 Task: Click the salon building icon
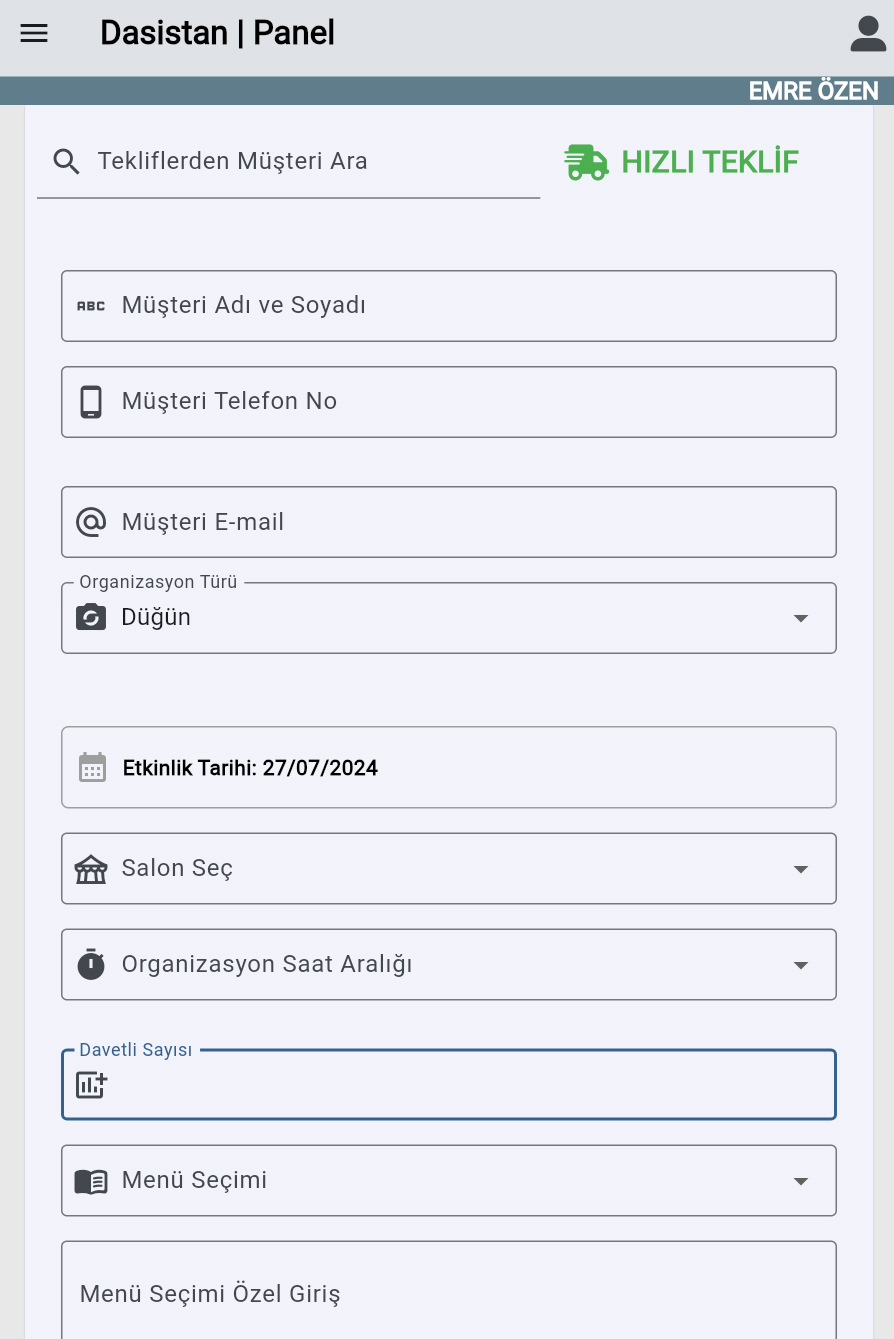coord(91,868)
